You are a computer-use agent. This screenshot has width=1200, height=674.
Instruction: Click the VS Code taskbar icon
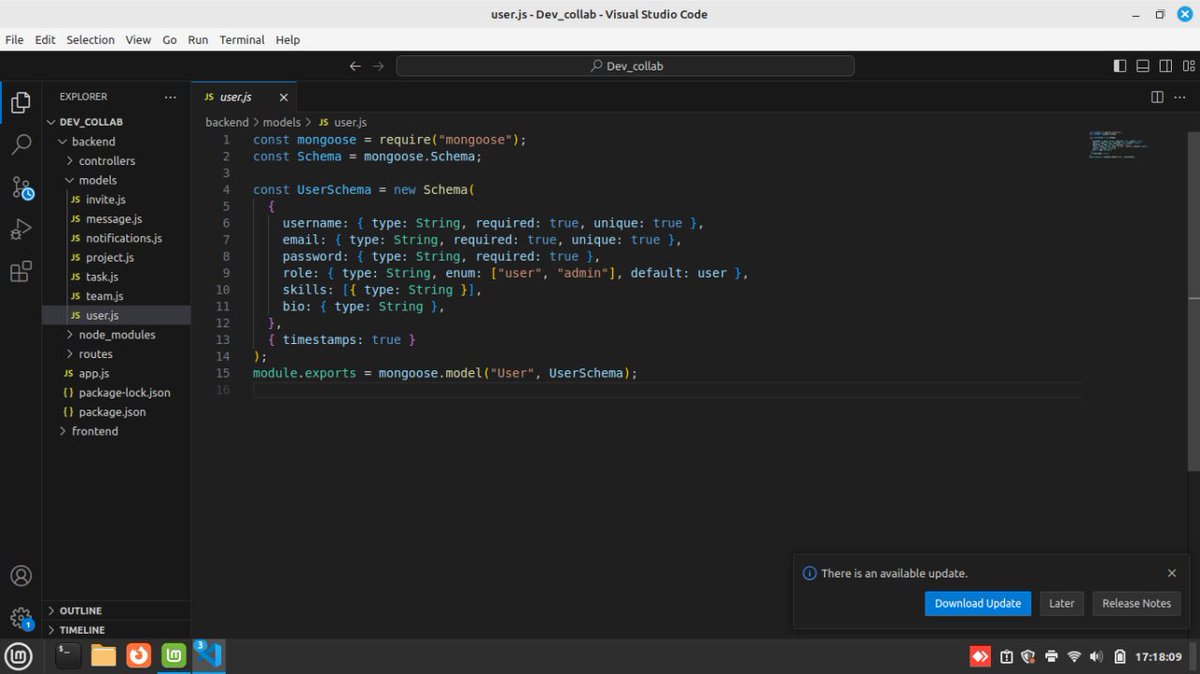pos(209,656)
